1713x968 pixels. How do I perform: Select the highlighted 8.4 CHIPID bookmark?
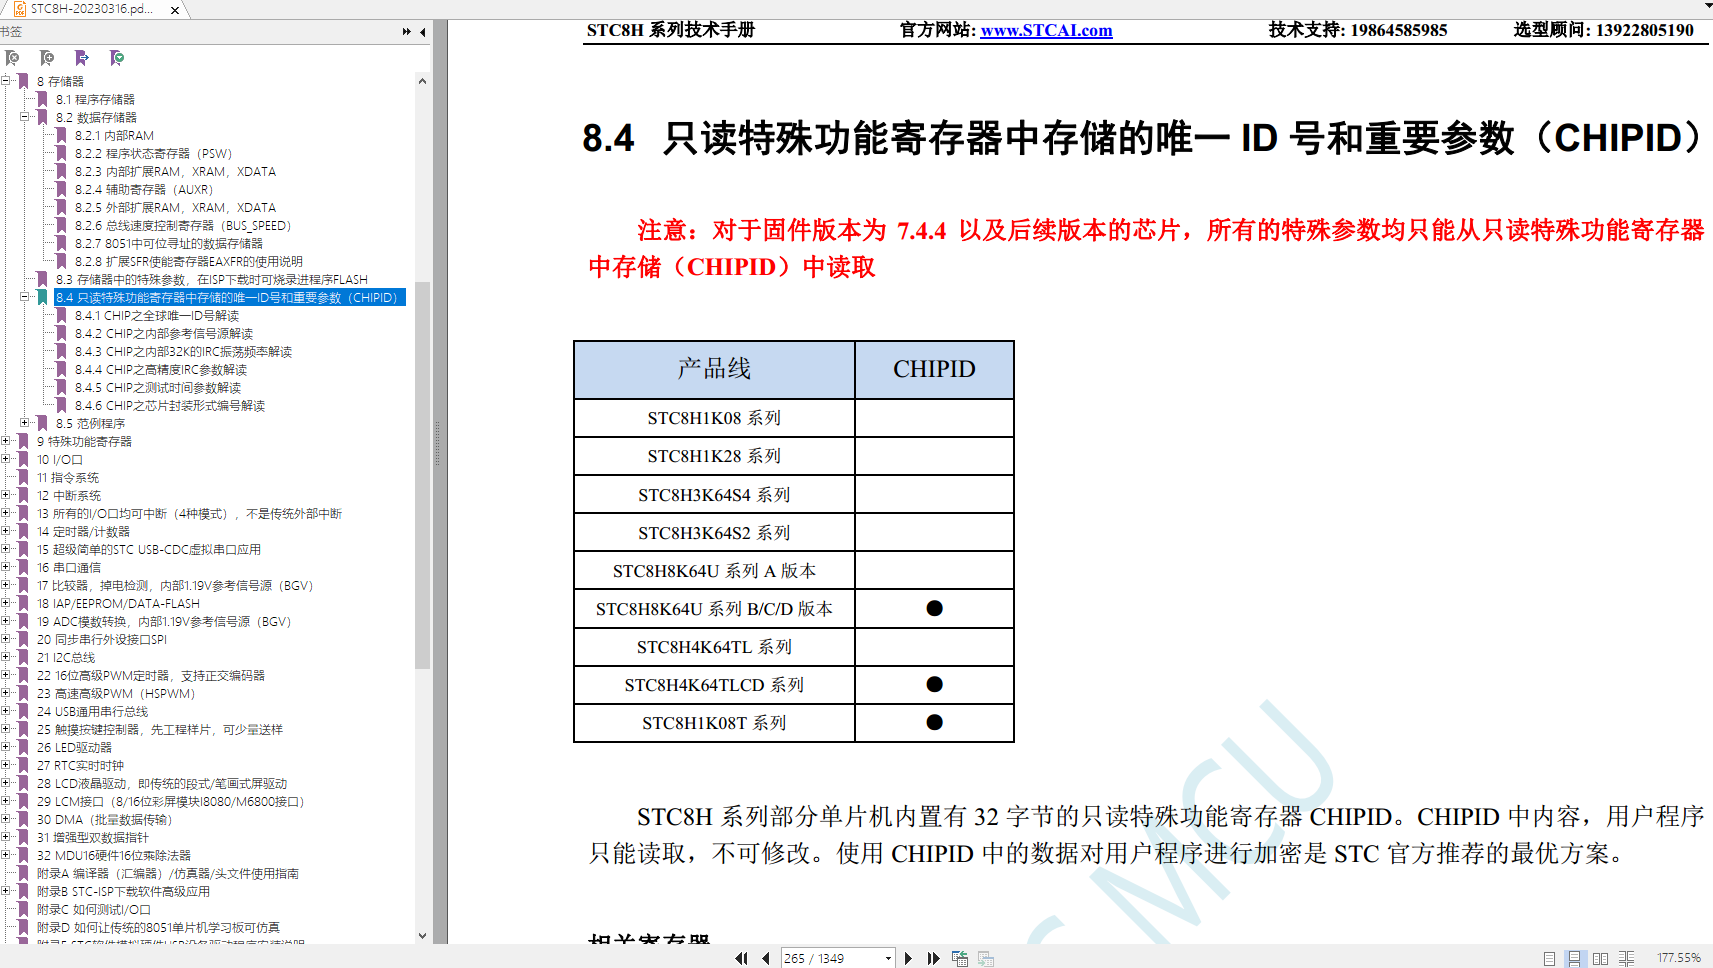(x=229, y=297)
